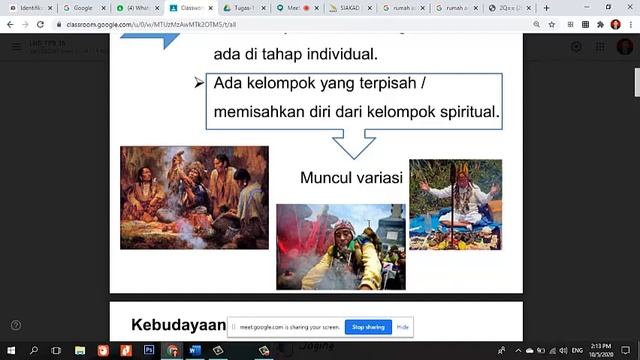The height and width of the screenshot is (360, 640).
Task: Open the Chrome three-dot menu
Action: pos(631,24)
